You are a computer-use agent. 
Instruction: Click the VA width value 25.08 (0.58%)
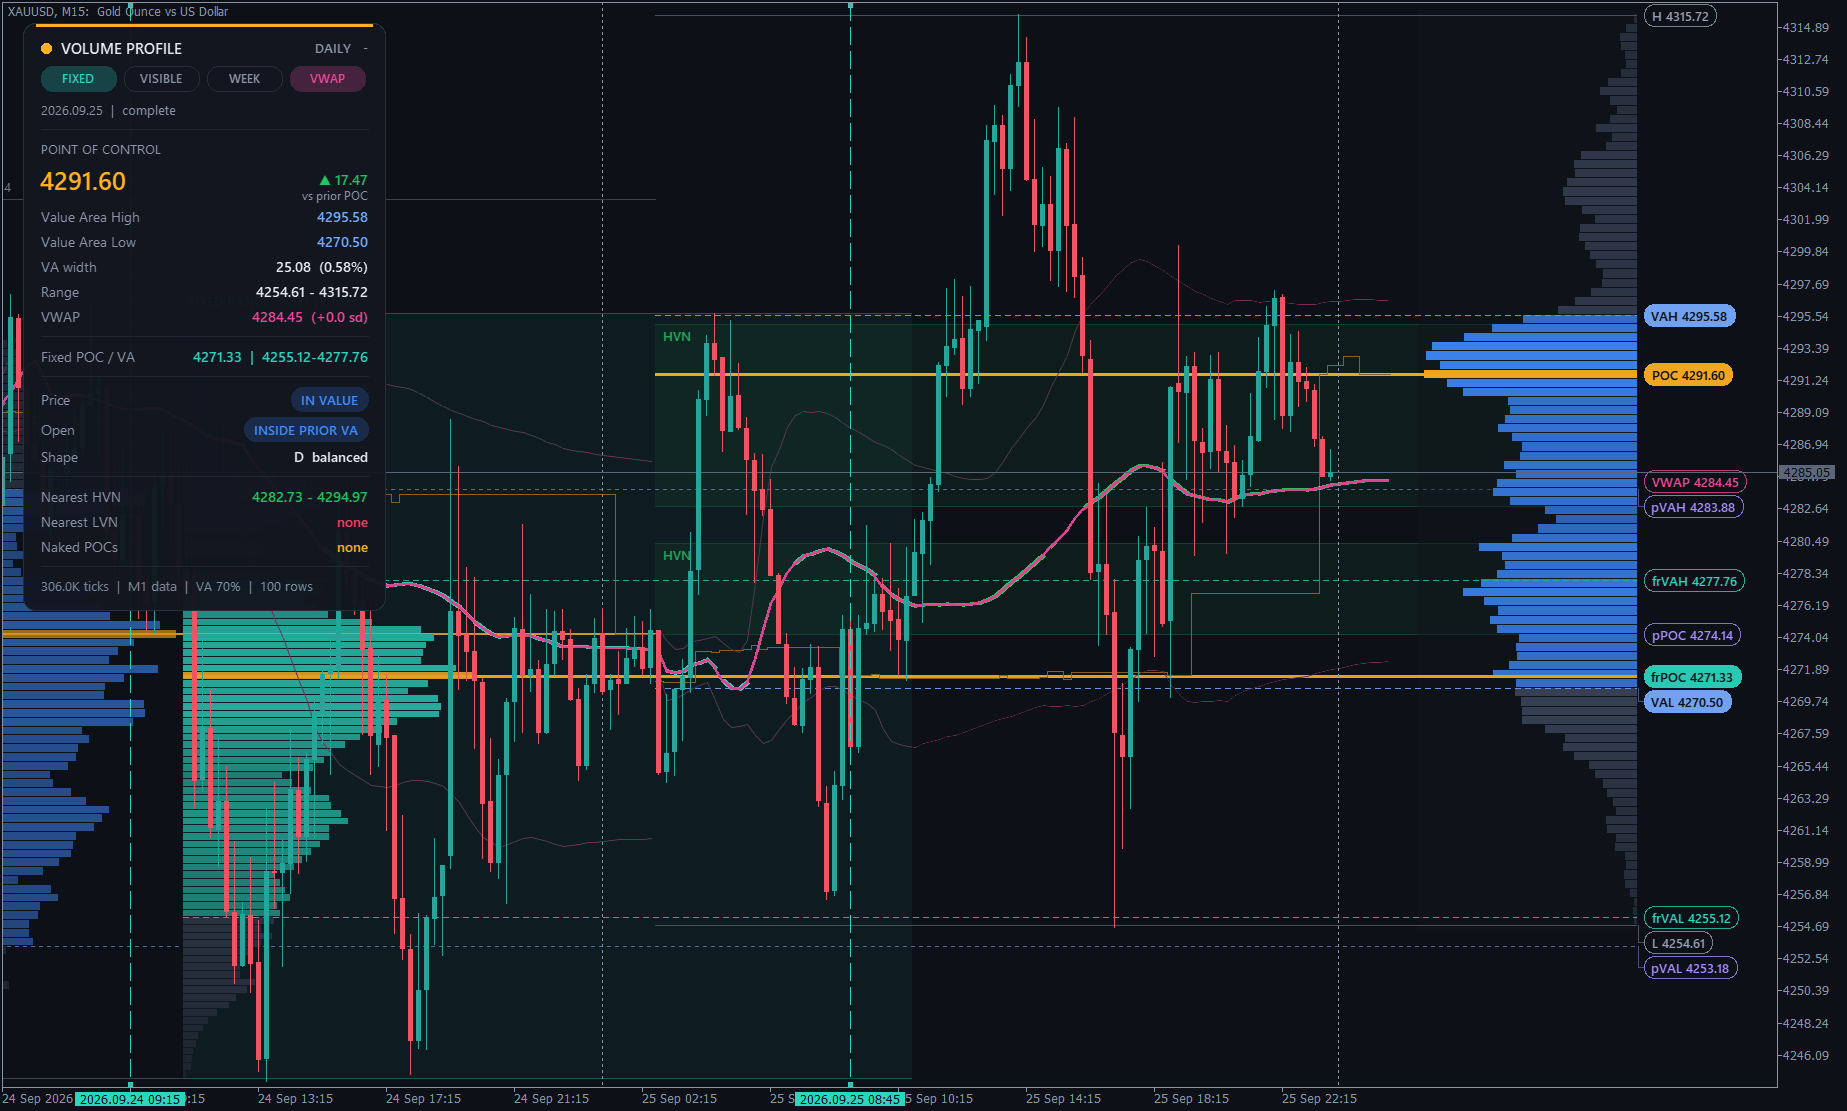click(x=321, y=268)
